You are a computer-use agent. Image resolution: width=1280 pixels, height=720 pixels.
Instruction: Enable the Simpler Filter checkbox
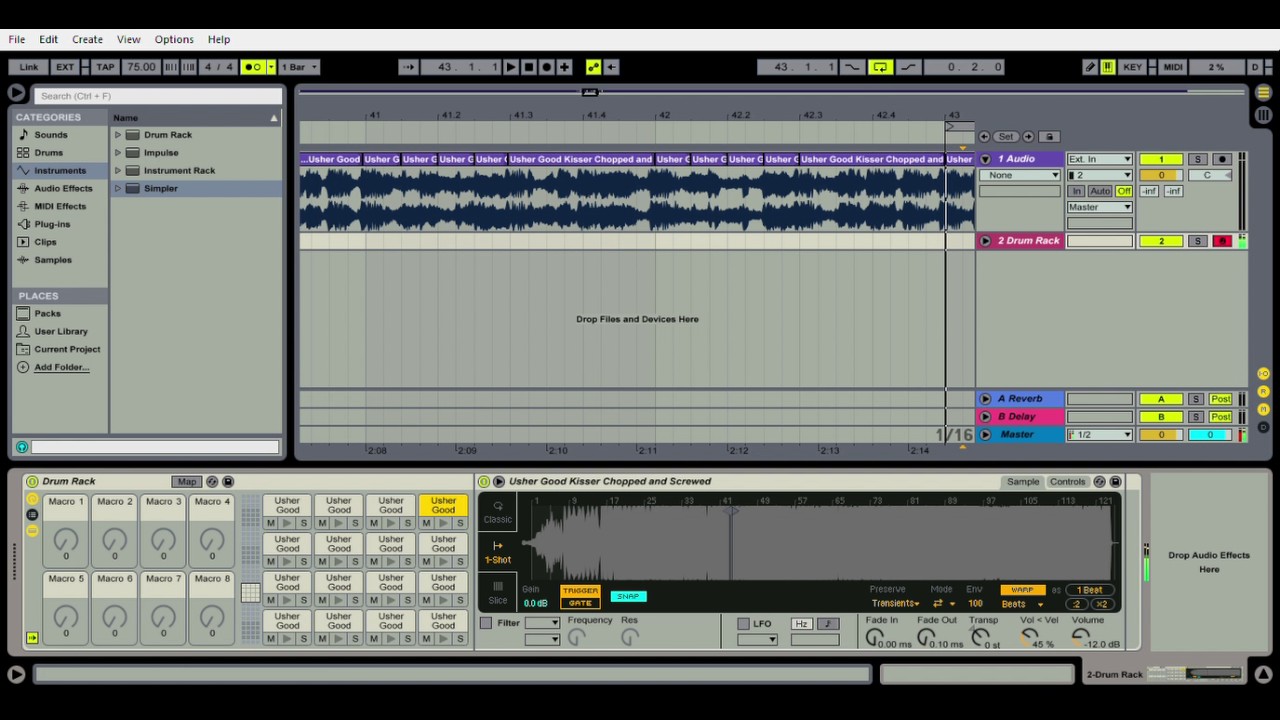(x=486, y=623)
